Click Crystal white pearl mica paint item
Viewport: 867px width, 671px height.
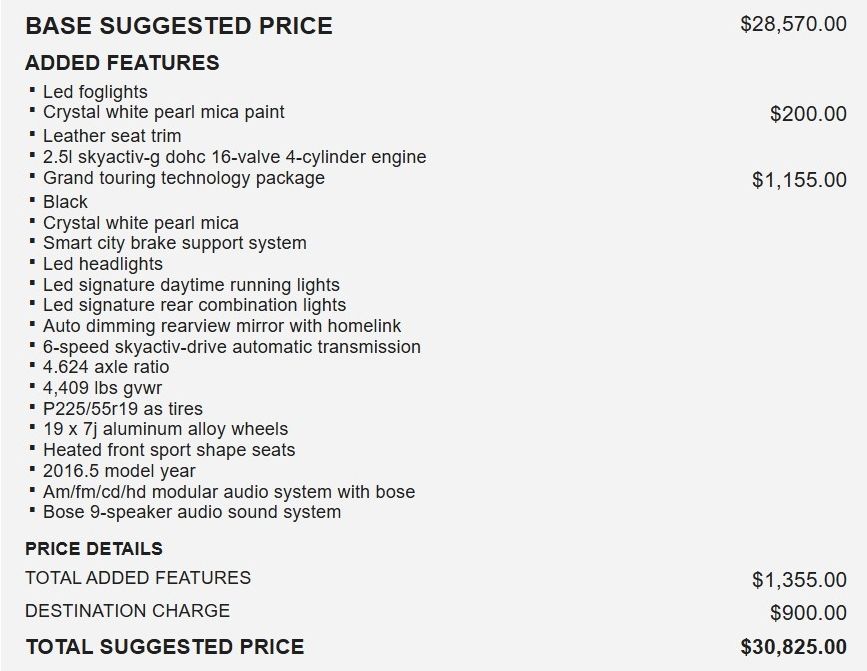point(164,112)
